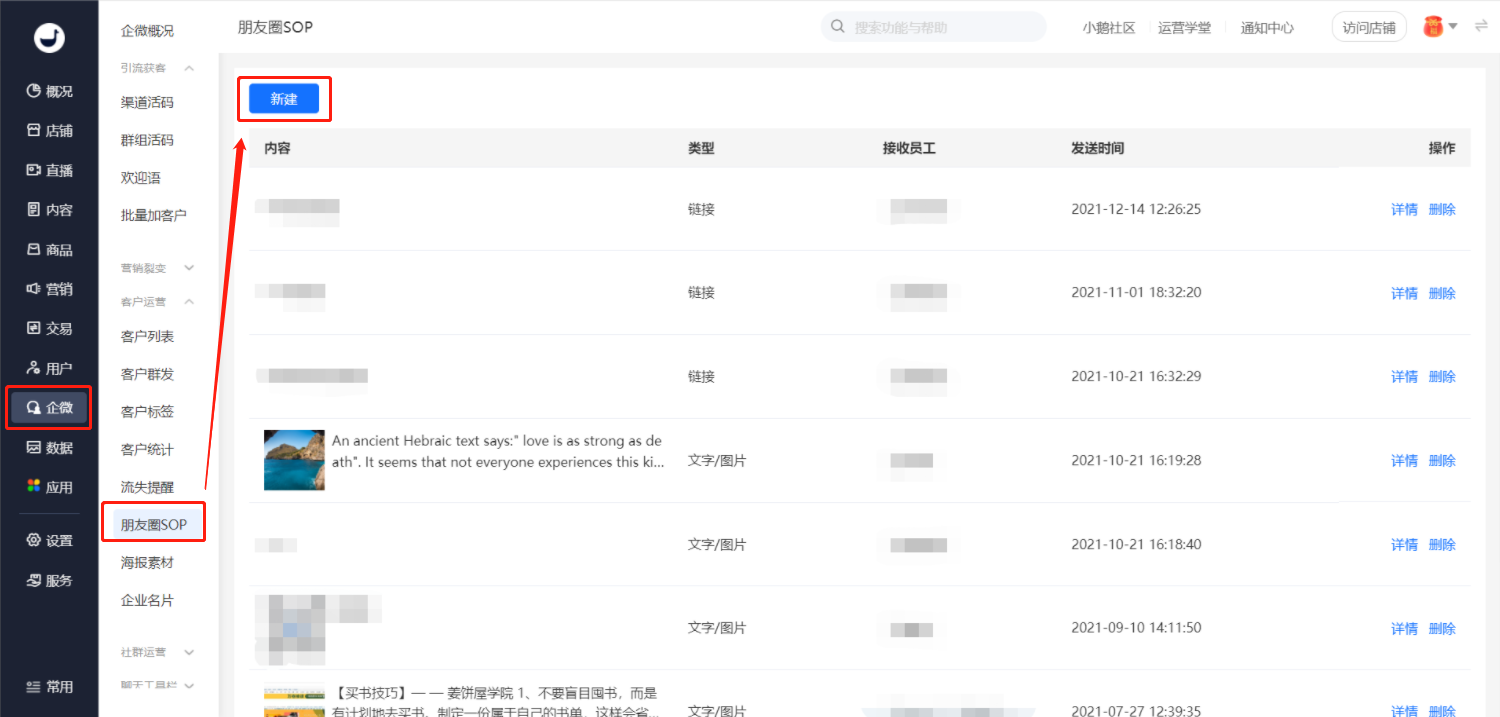Delete the 2021-09-10 14:11:50 entry

1442,629
